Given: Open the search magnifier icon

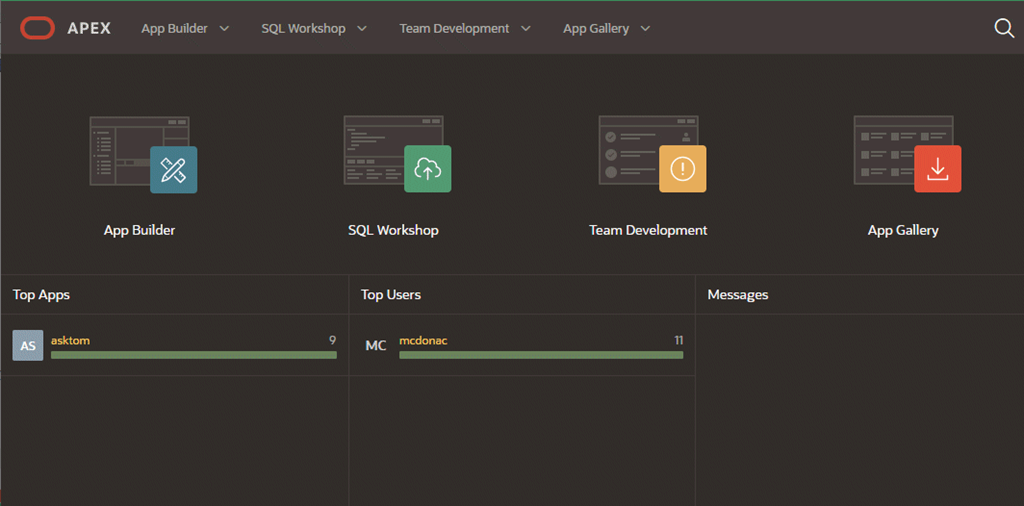Looking at the screenshot, I should click(x=1004, y=28).
